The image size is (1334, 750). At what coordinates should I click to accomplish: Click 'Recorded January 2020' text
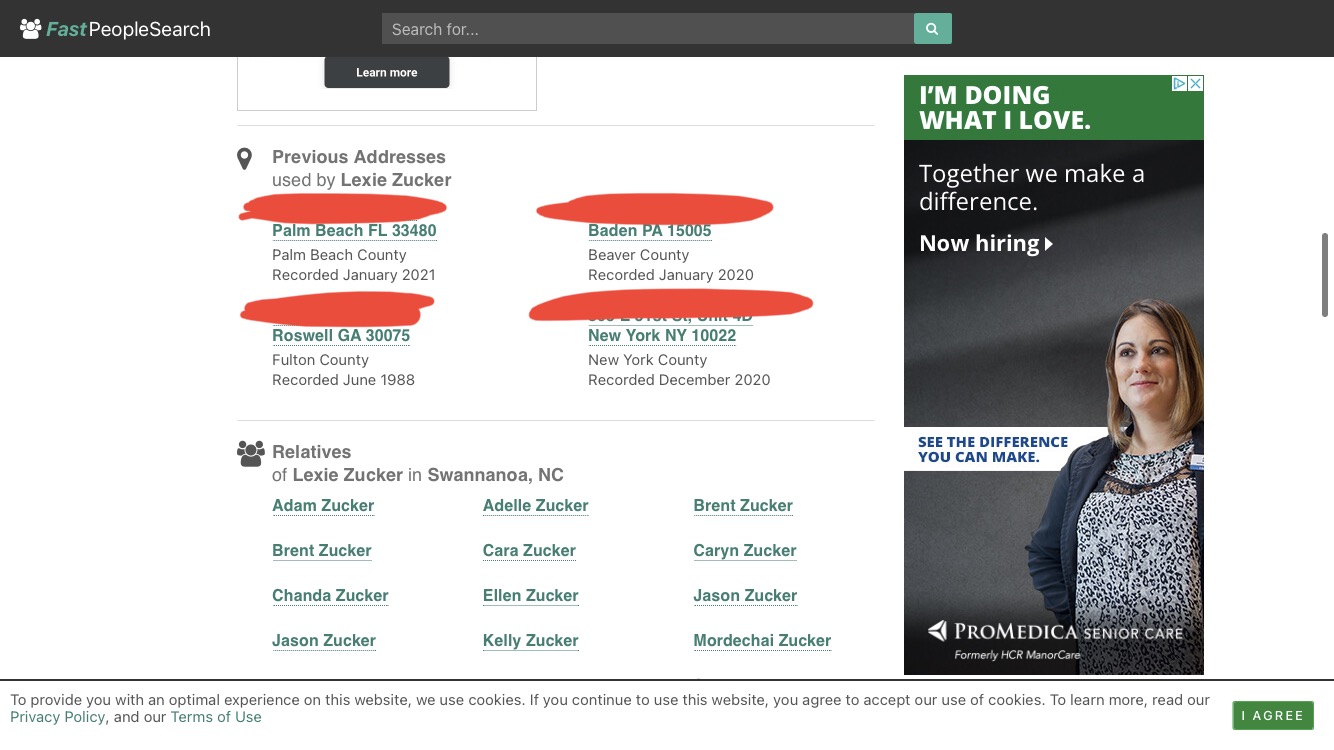(671, 275)
